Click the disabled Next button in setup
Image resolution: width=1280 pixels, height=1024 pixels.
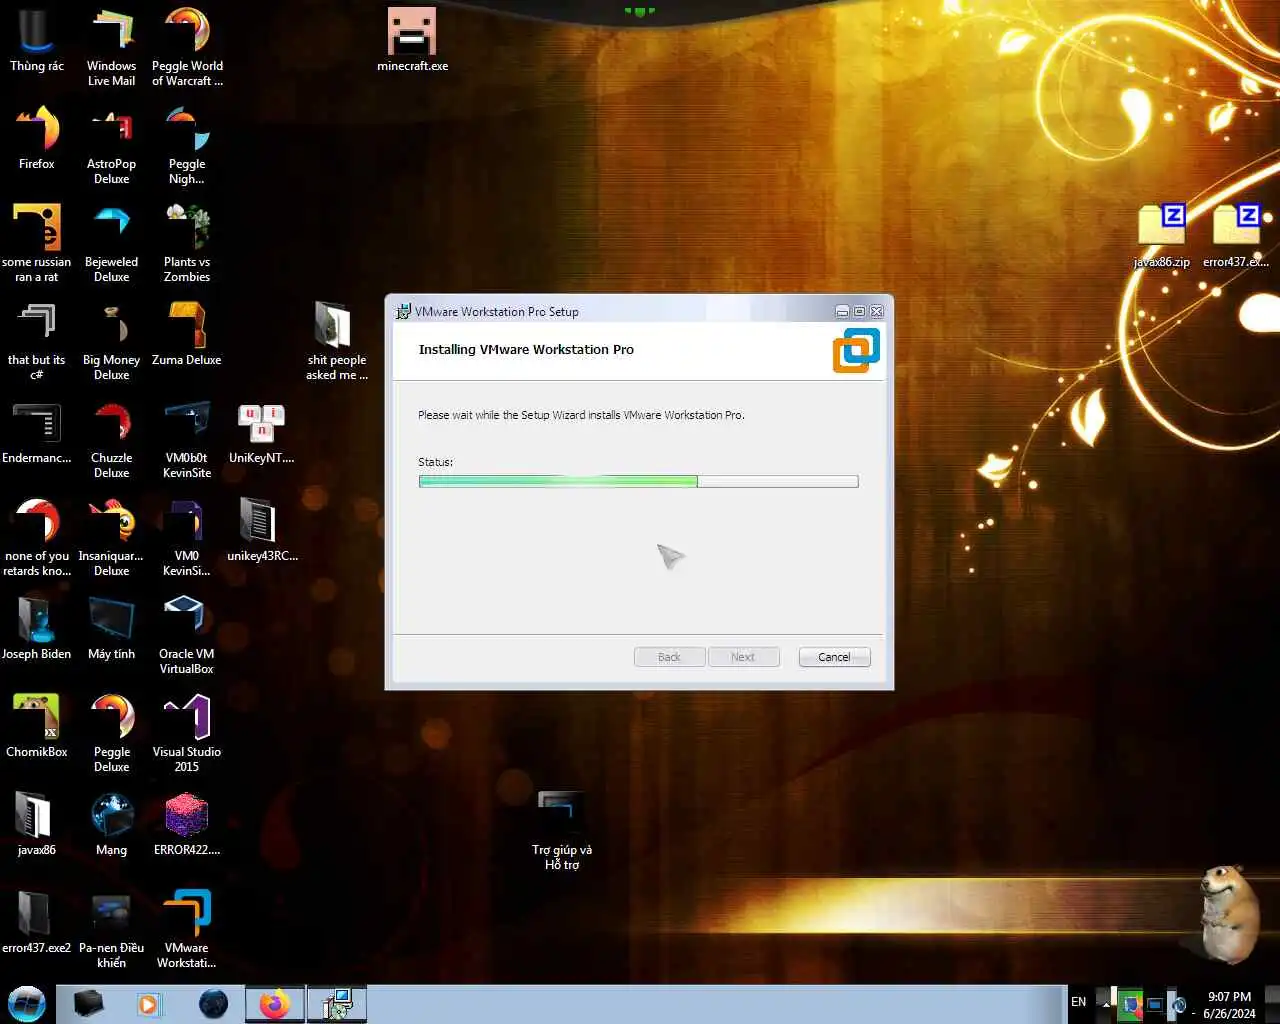[x=743, y=657]
